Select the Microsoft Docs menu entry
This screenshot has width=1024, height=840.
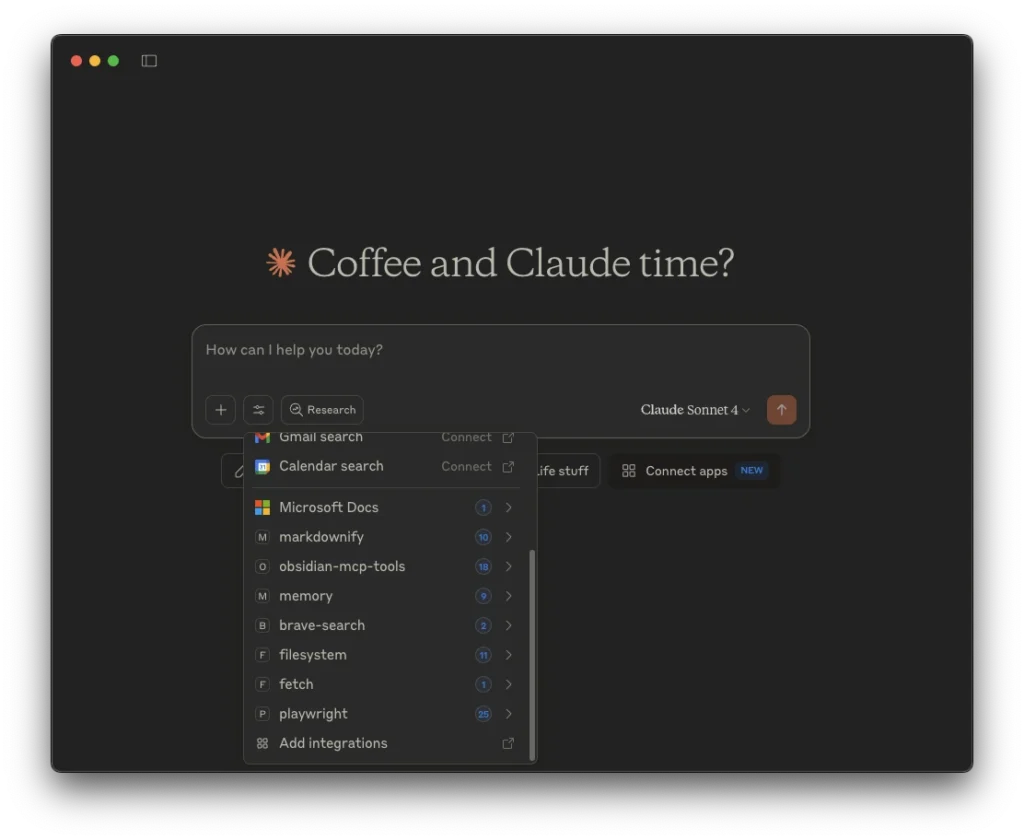click(385, 508)
